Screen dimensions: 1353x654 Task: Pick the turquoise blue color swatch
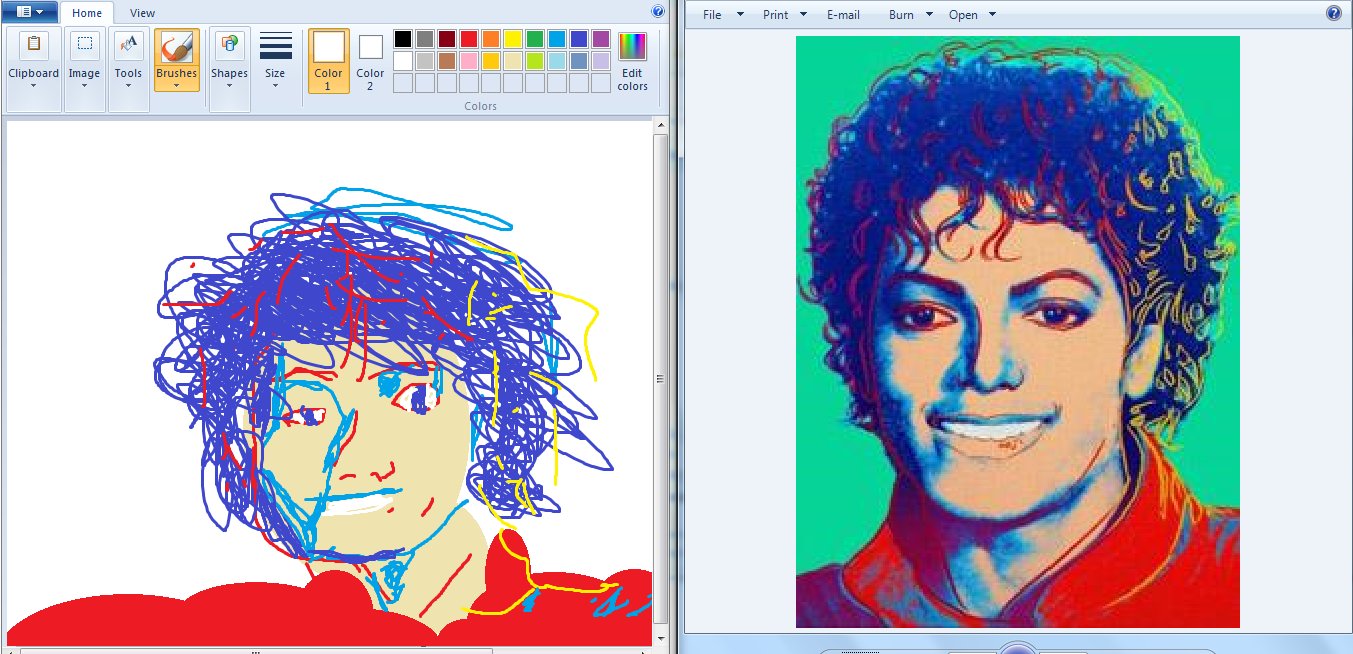[x=556, y=39]
